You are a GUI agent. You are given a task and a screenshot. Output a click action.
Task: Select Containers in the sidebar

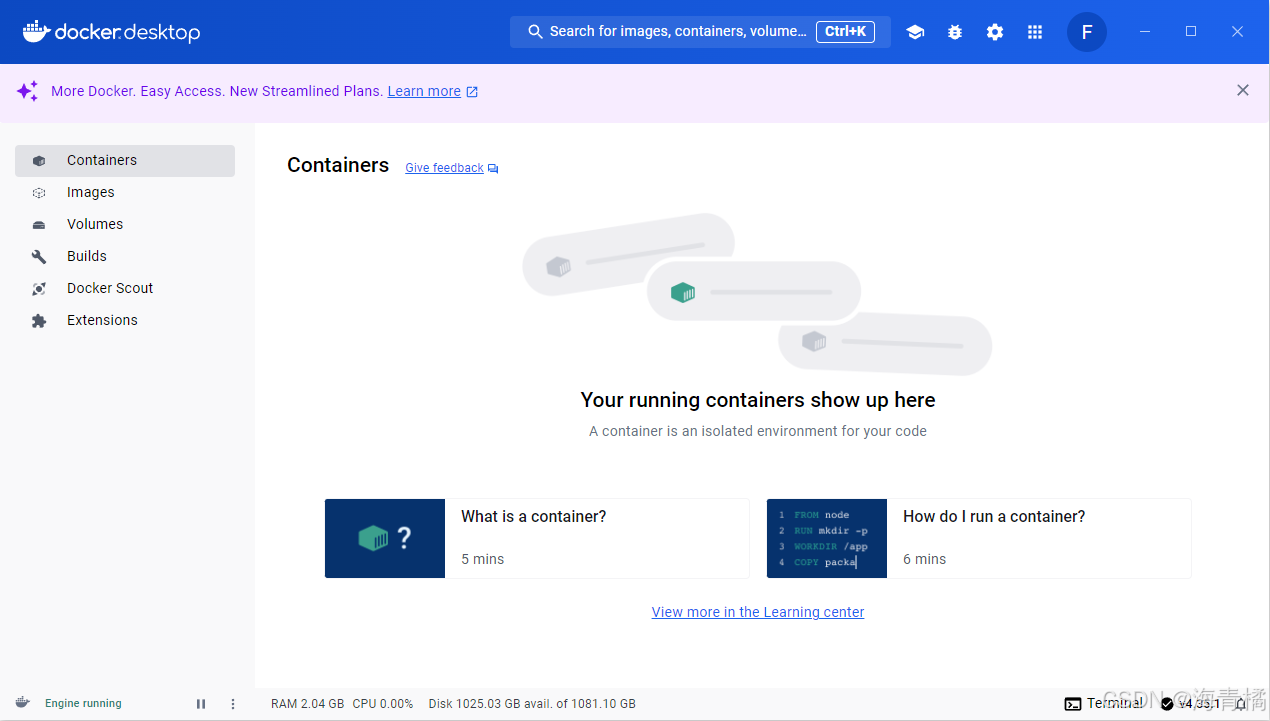tap(125, 160)
